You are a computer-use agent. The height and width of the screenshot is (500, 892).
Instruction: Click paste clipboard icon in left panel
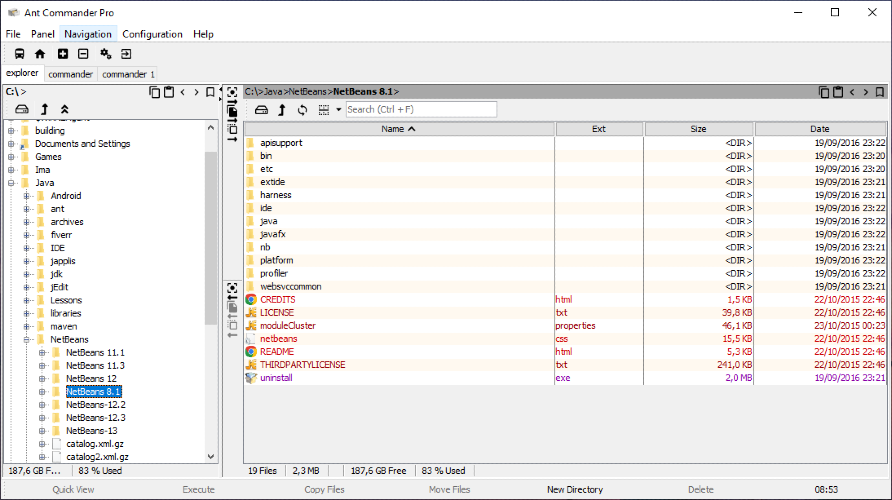pos(169,92)
